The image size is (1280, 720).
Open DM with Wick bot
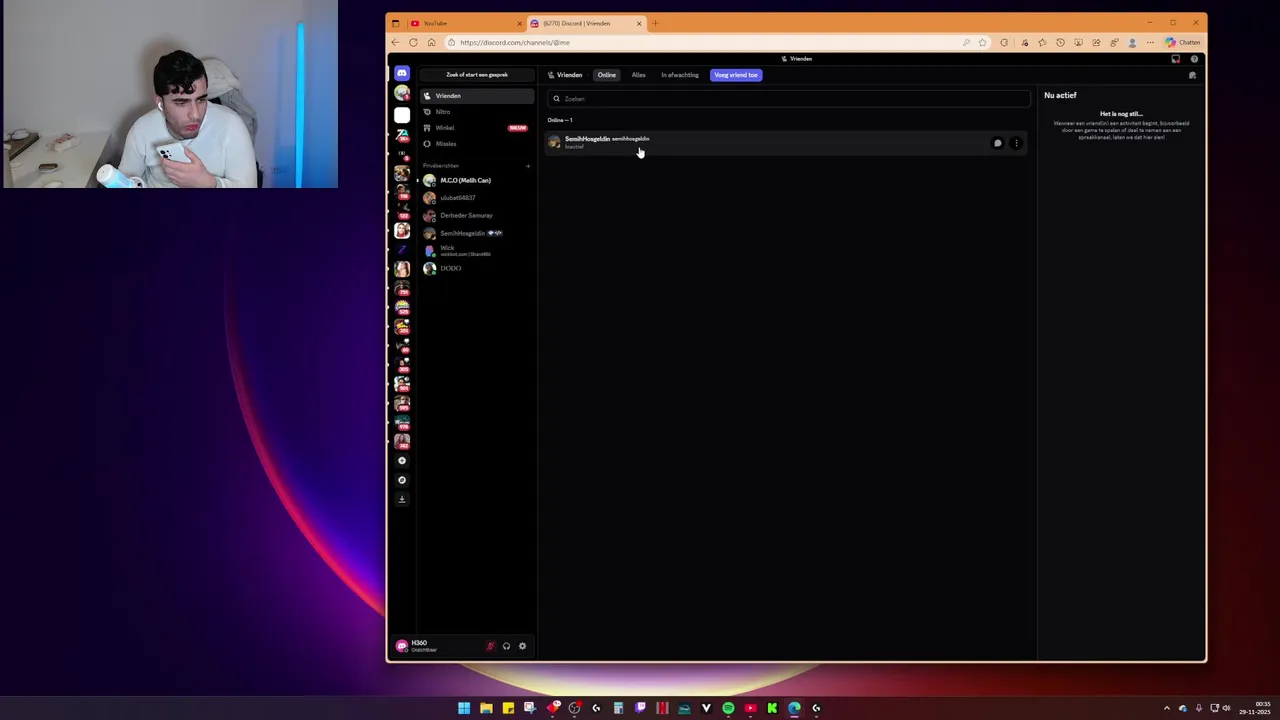[477, 250]
